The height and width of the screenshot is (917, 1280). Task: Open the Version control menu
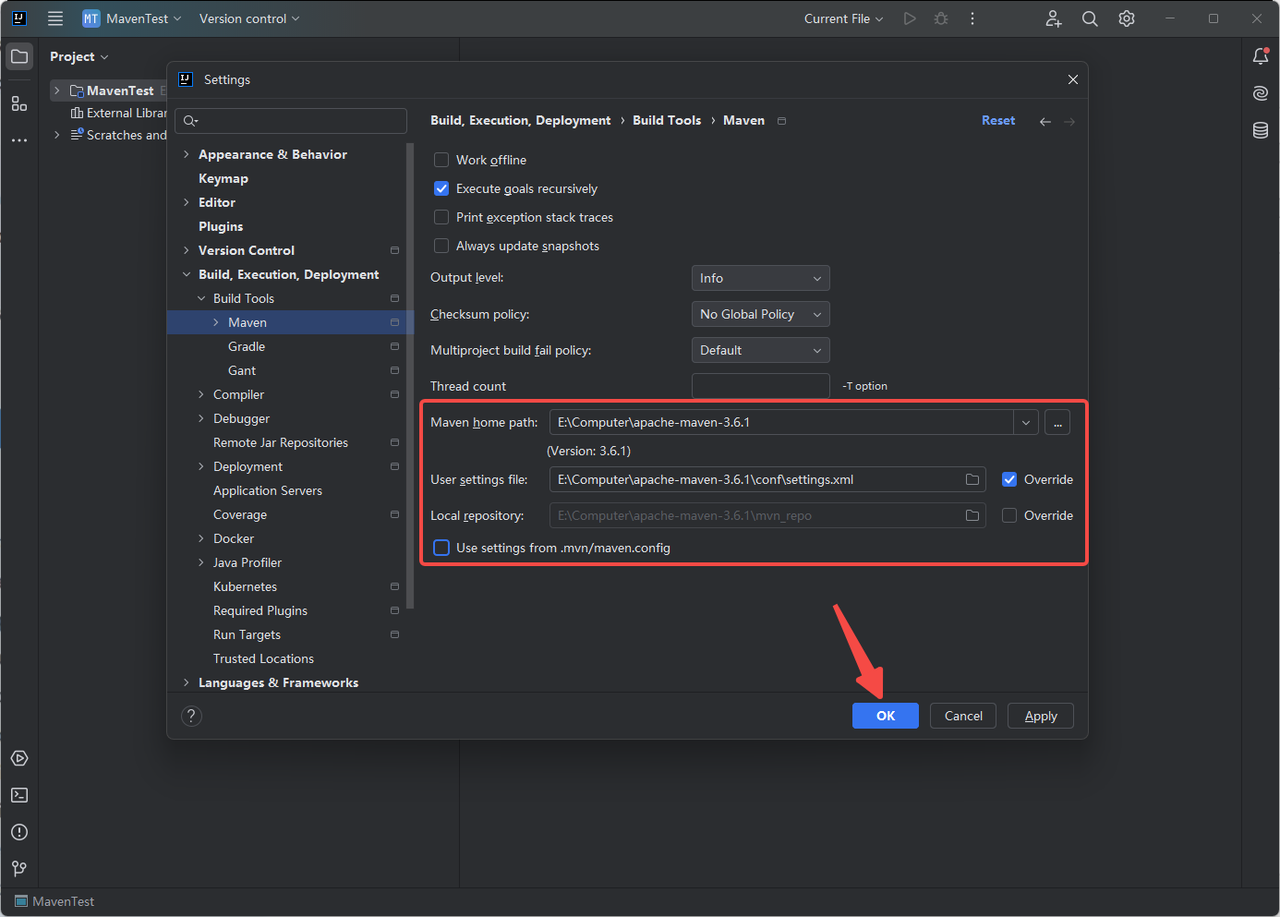(x=249, y=18)
